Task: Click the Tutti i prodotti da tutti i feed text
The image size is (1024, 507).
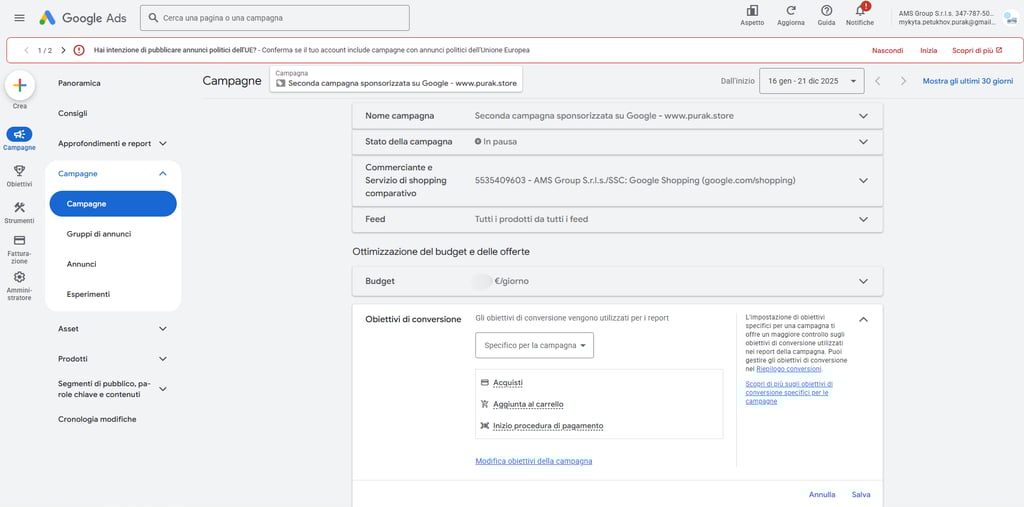Action: (532, 220)
